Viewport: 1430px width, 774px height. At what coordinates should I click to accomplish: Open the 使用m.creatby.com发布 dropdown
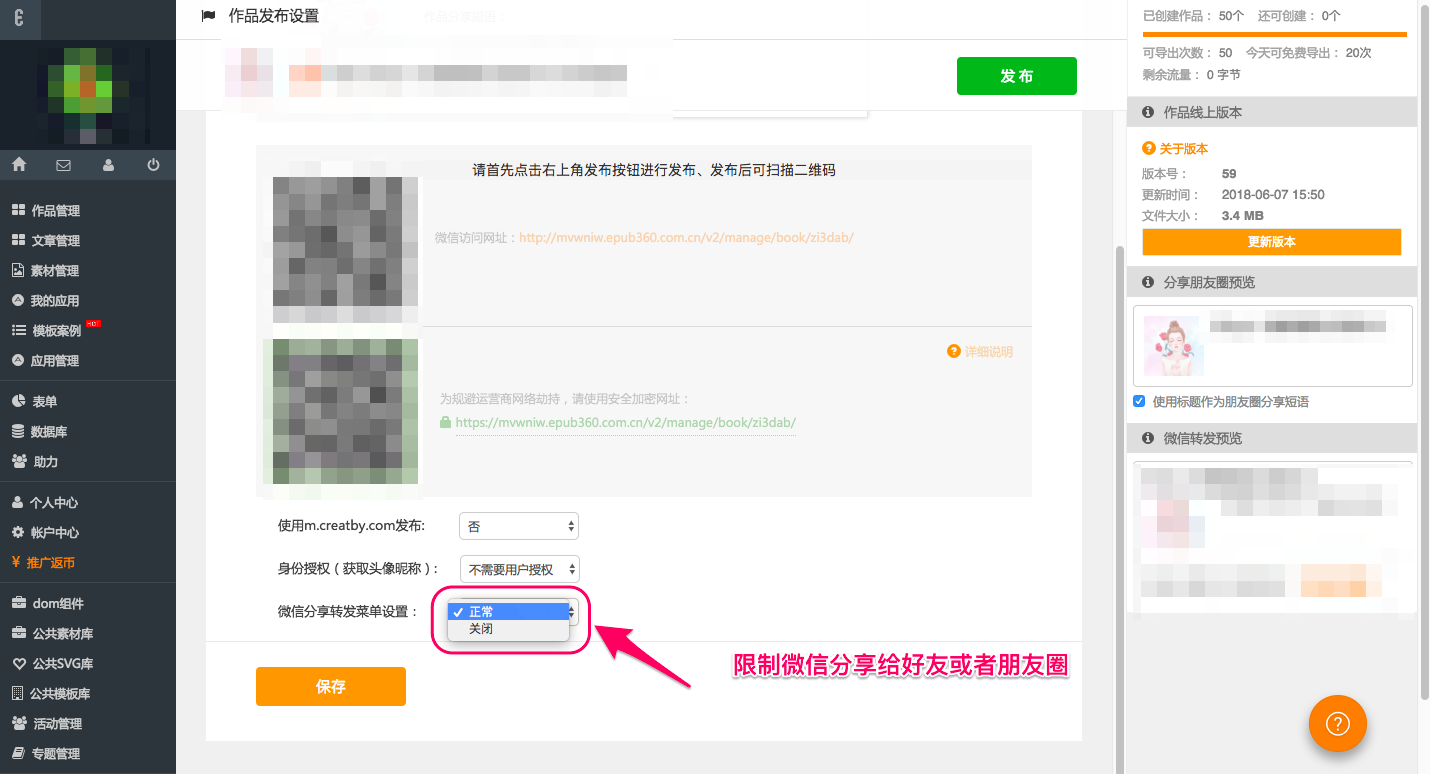click(518, 526)
